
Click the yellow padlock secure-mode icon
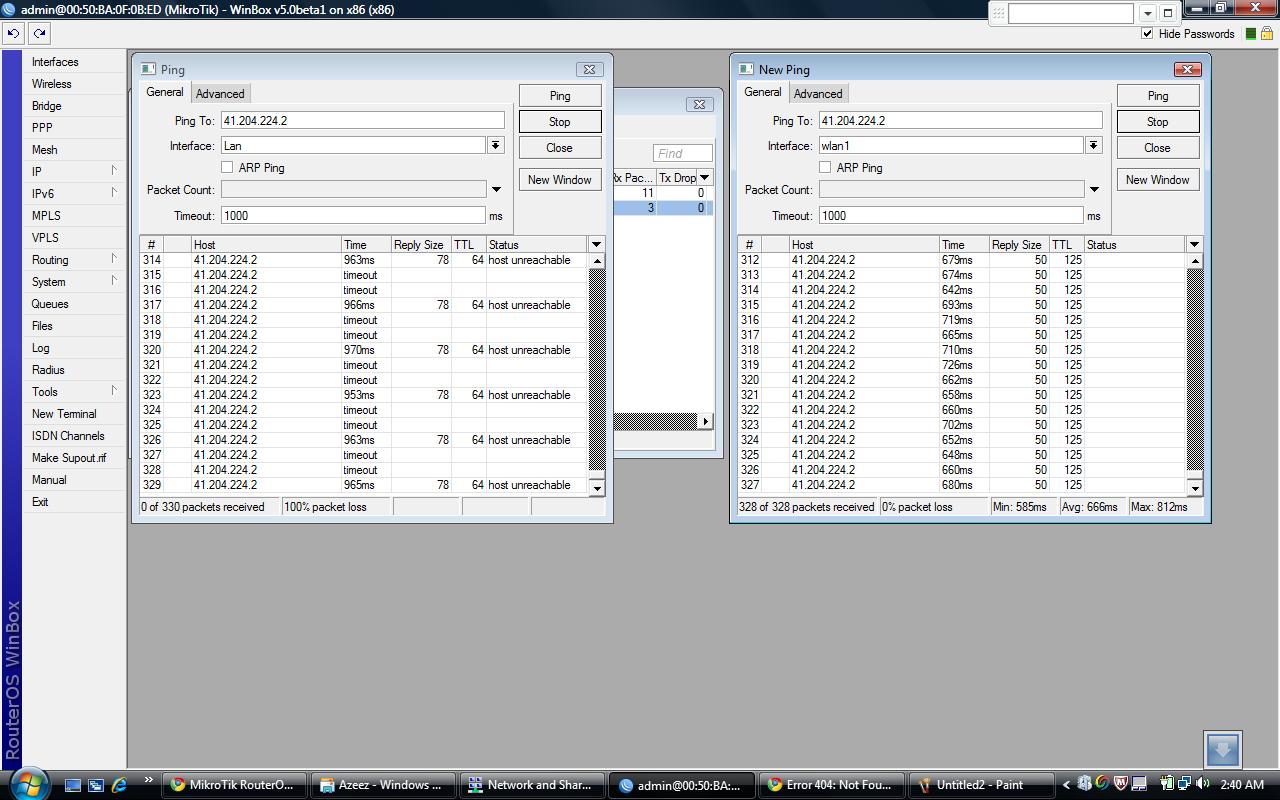(x=1267, y=33)
